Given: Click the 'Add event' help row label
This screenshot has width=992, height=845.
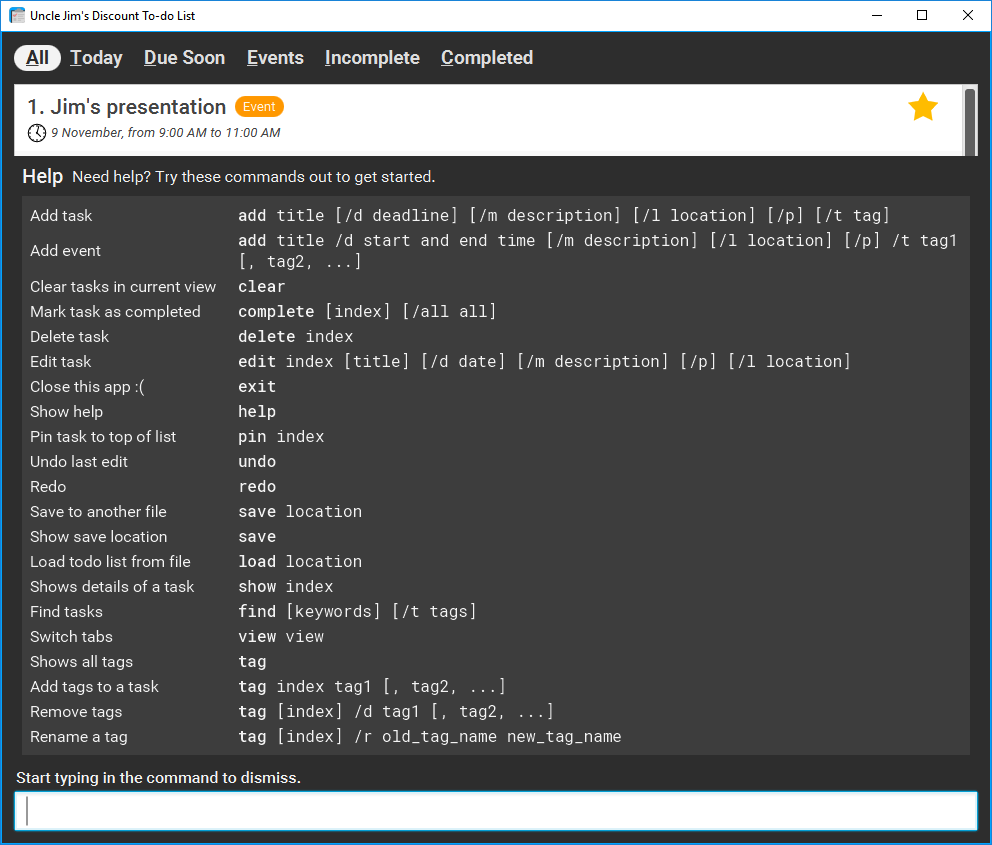Looking at the screenshot, I should (65, 250).
